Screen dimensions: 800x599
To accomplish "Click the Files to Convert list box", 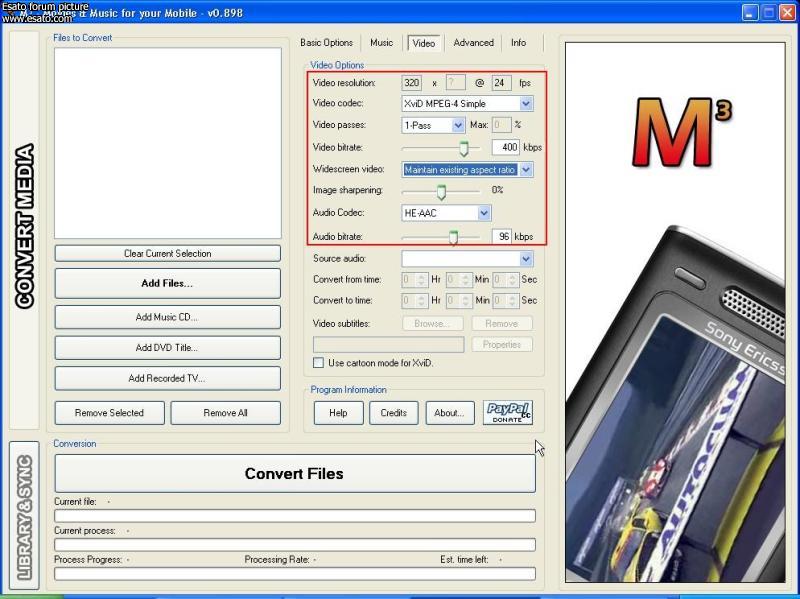I will tap(168, 143).
